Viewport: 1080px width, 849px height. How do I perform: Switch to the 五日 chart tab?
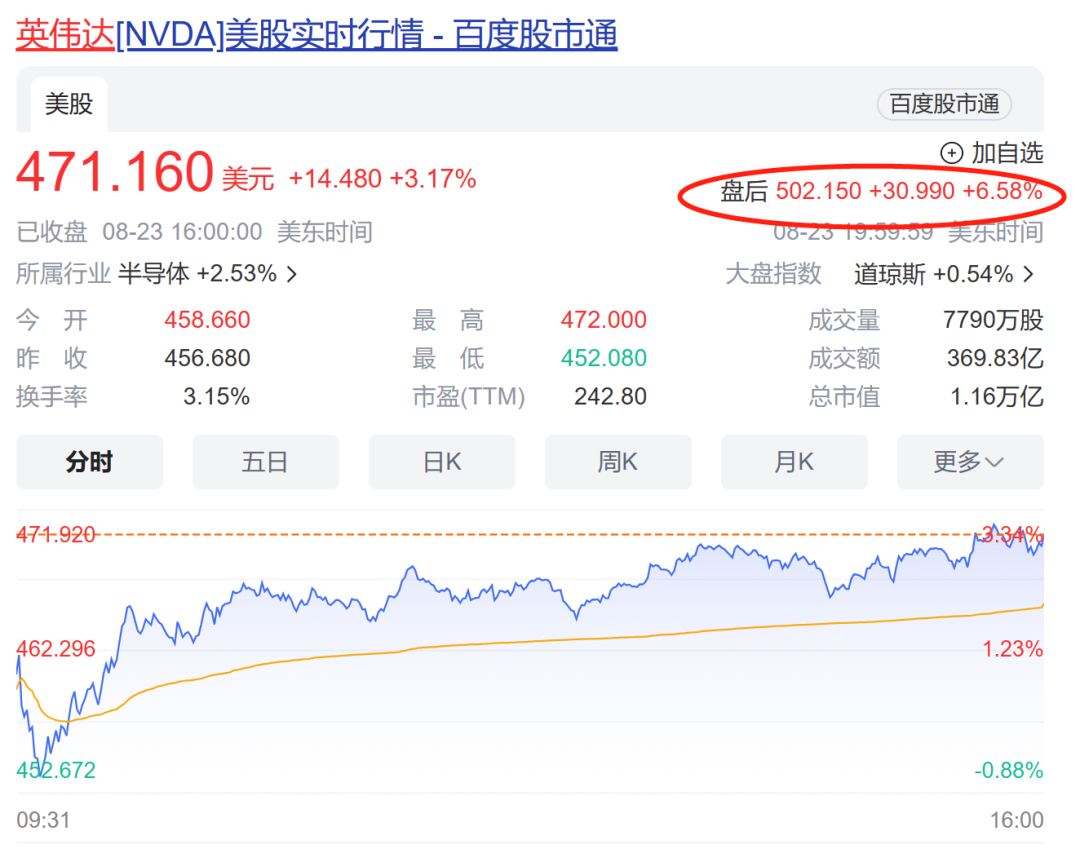pyautogui.click(x=266, y=462)
